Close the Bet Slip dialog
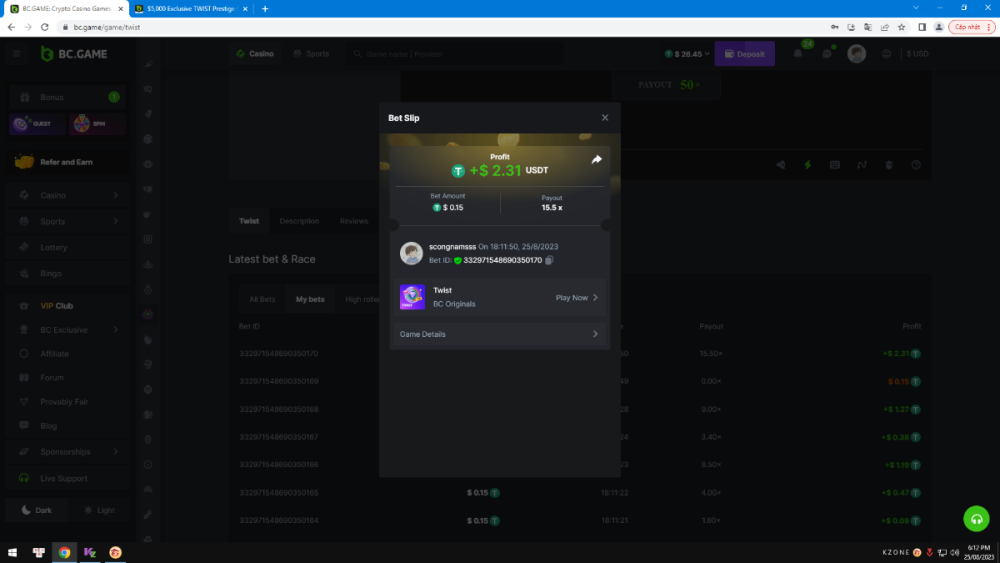Screen dimensions: 1000x563 604,118
